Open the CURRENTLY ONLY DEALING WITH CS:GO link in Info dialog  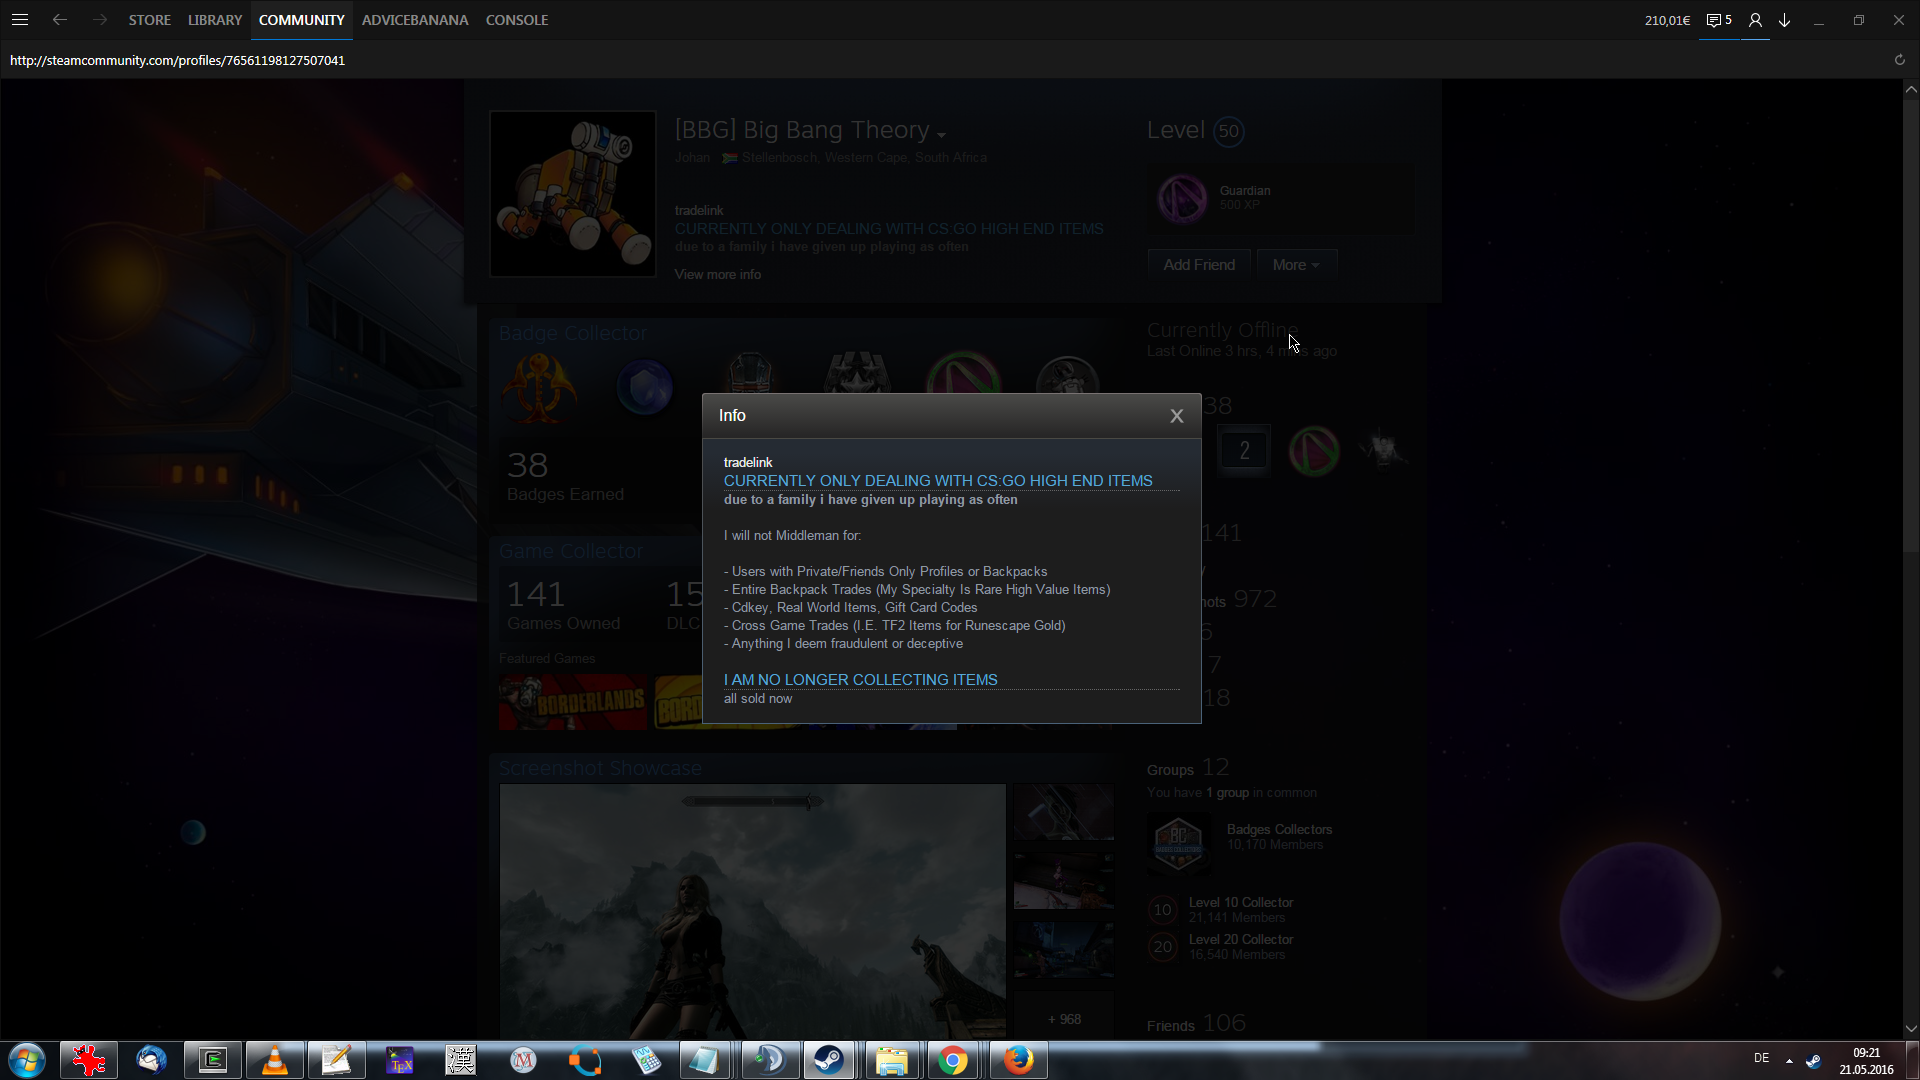click(938, 481)
